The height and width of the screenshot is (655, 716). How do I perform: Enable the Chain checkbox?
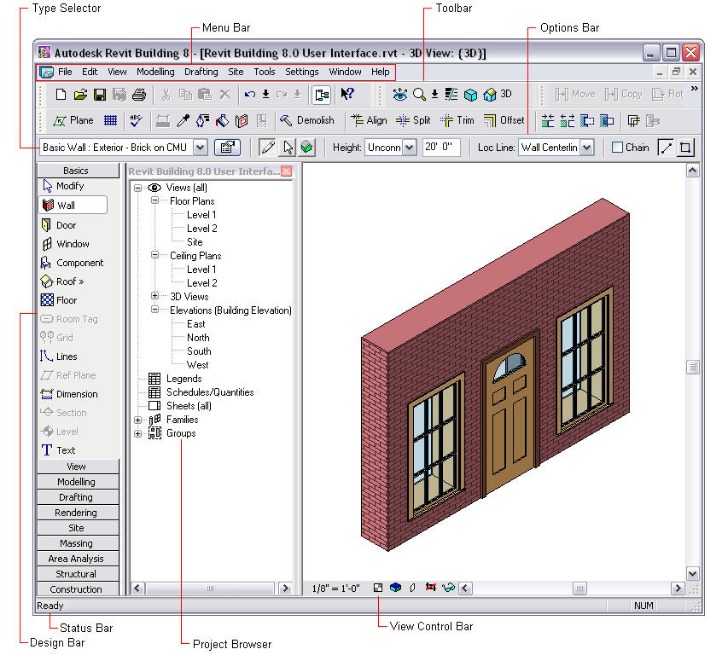[x=617, y=148]
